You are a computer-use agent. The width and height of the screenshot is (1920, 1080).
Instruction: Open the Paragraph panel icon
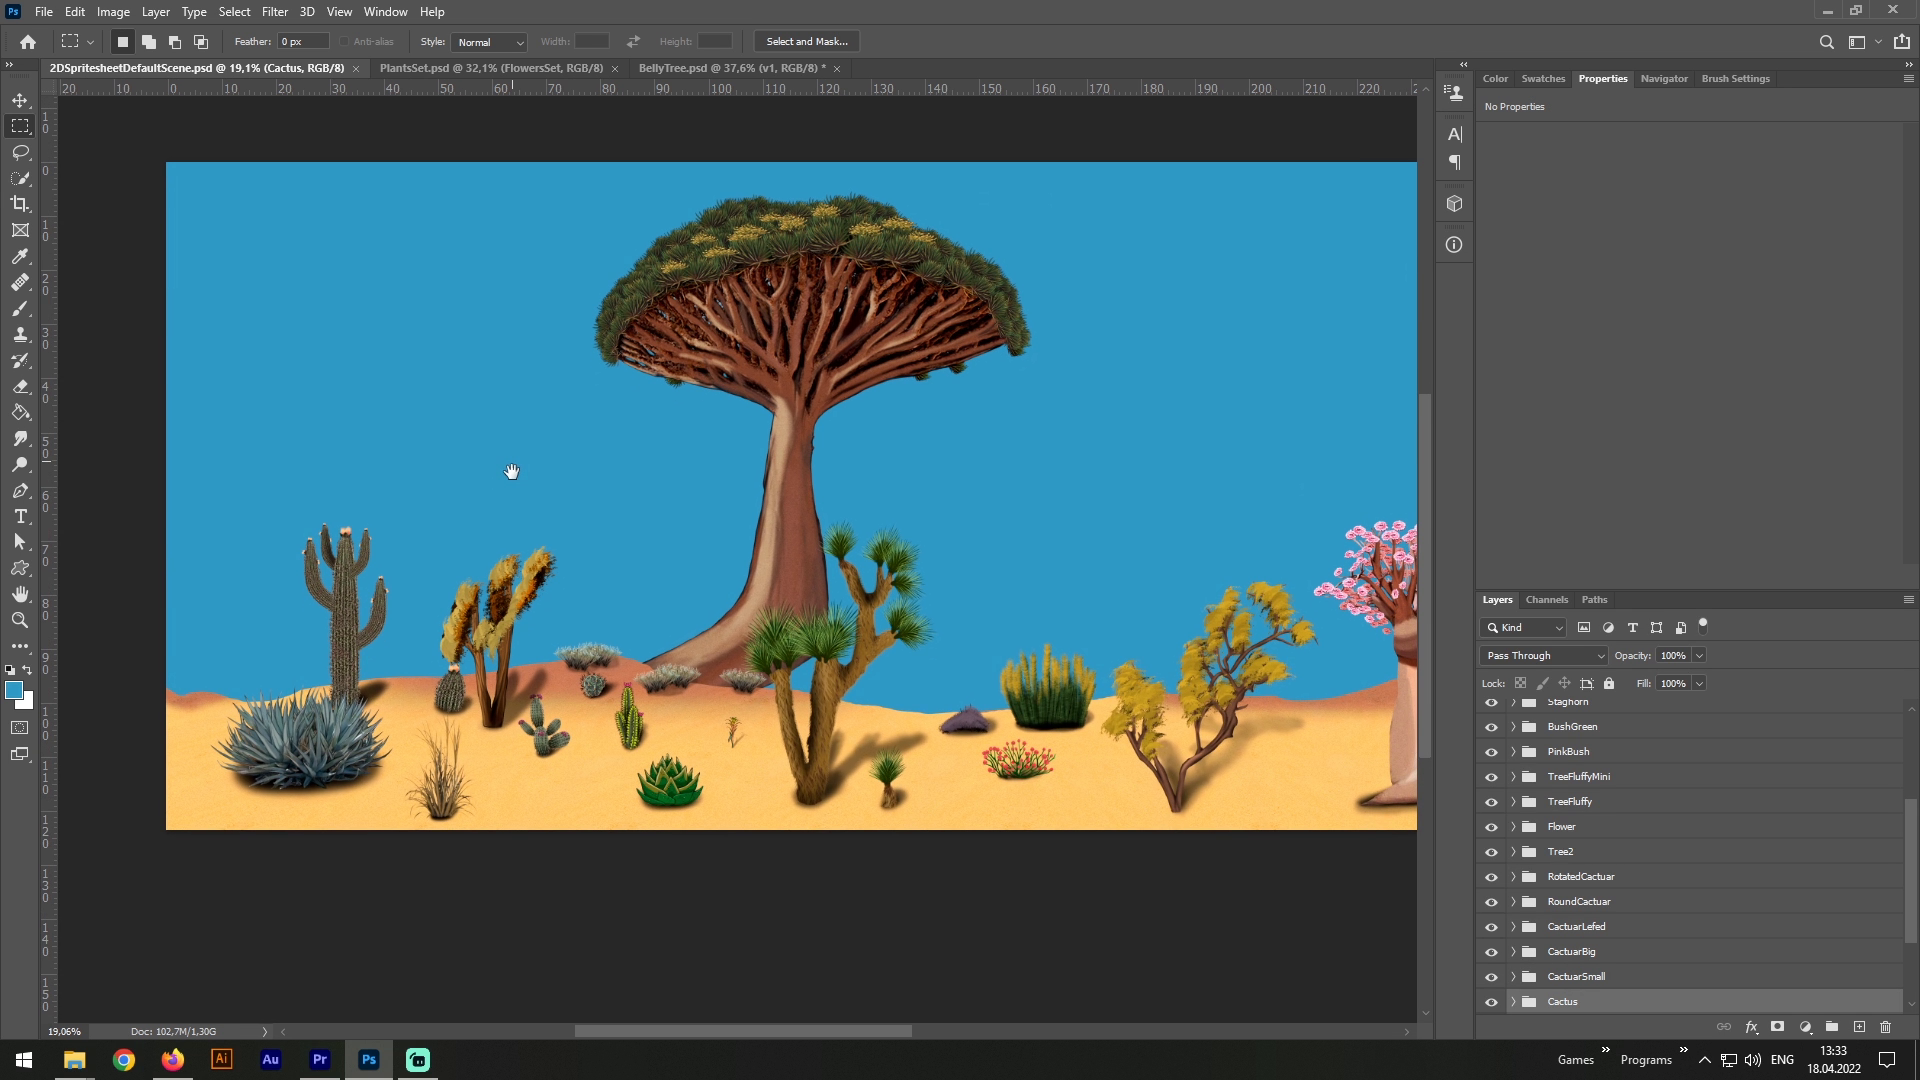[x=1454, y=162]
